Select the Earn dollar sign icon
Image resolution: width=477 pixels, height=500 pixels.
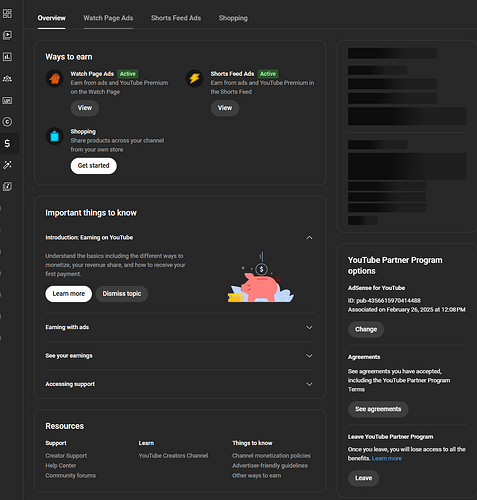7,143
